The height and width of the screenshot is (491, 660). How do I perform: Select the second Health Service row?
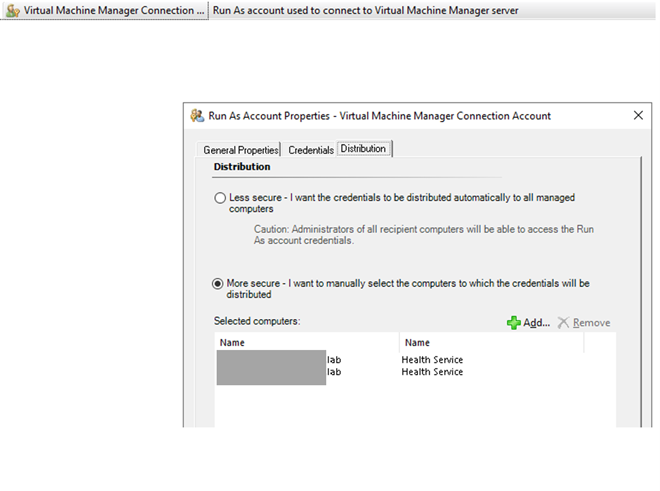432,372
